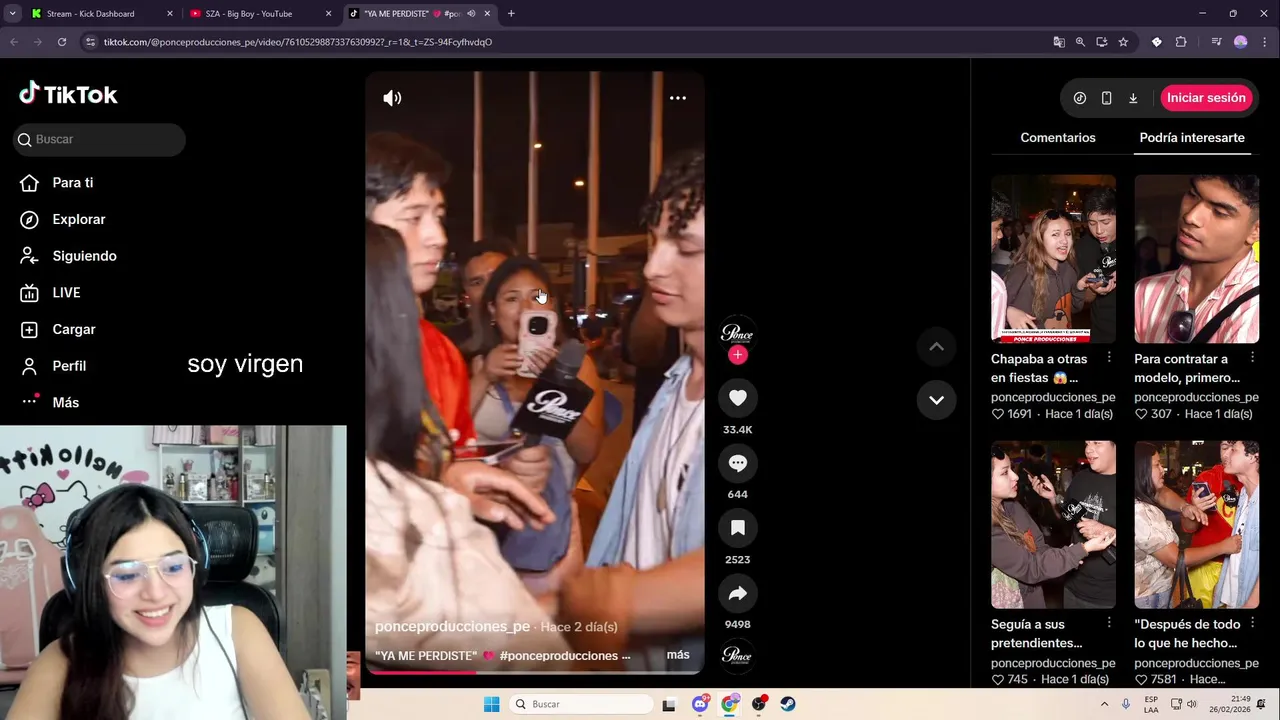Expand caption with 'más' link
The image size is (1280, 720).
[678, 655]
